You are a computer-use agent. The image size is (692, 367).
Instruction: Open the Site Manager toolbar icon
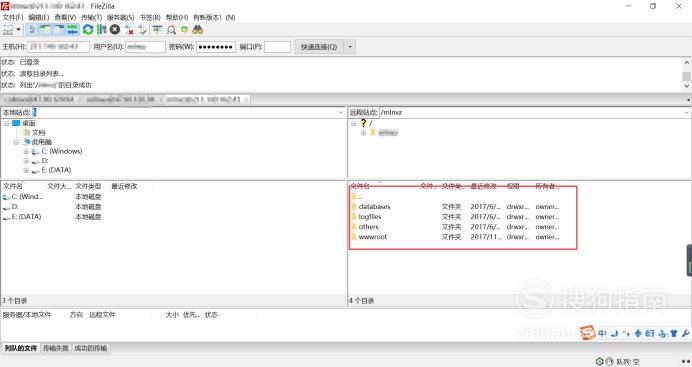click(8, 30)
